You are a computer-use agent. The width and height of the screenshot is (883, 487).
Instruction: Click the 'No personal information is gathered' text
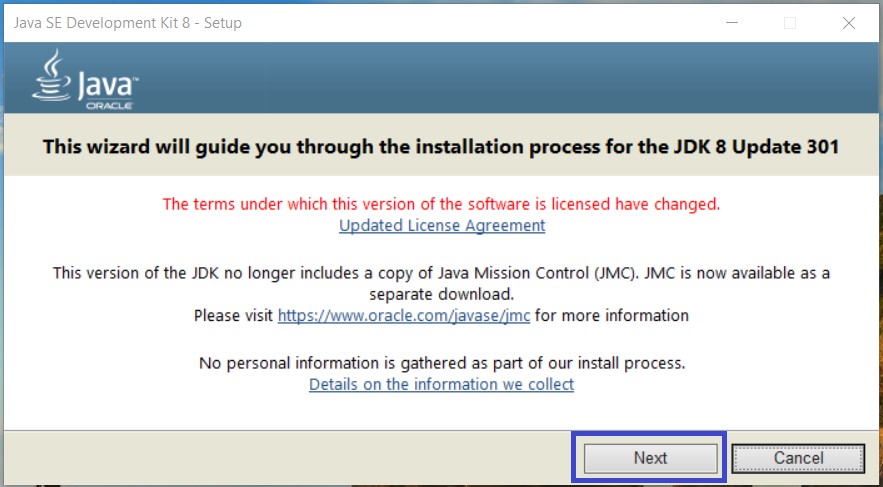tap(442, 362)
